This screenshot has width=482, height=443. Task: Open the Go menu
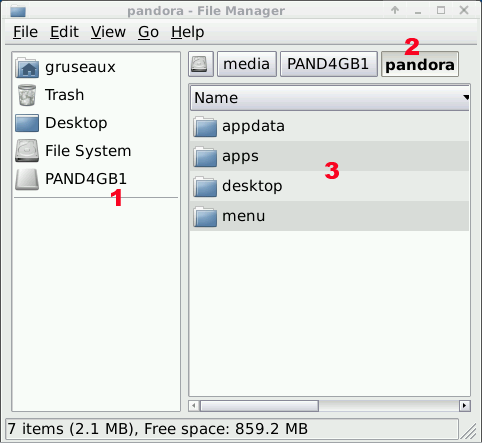tap(149, 32)
